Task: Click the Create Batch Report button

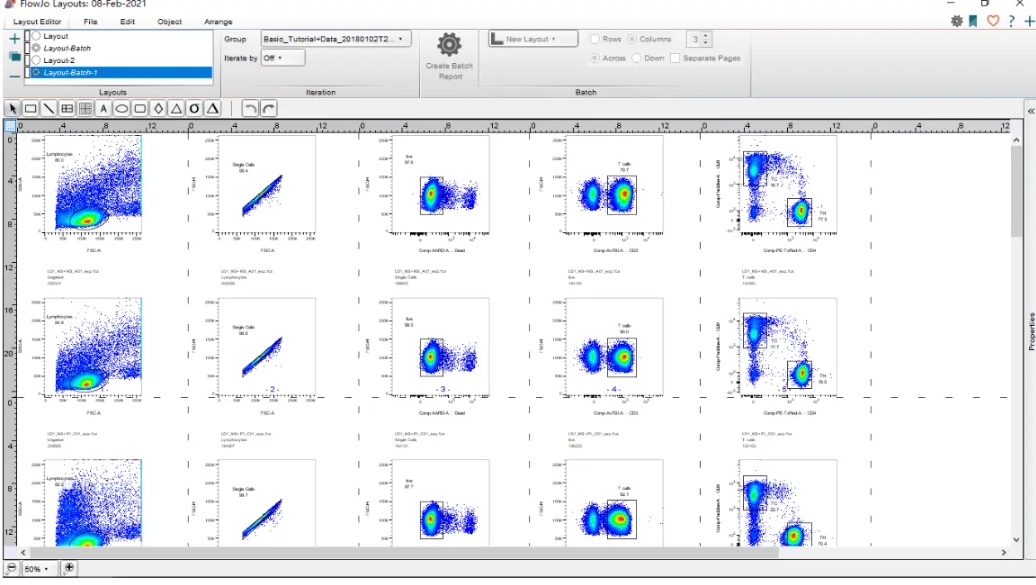Action: pos(449,54)
